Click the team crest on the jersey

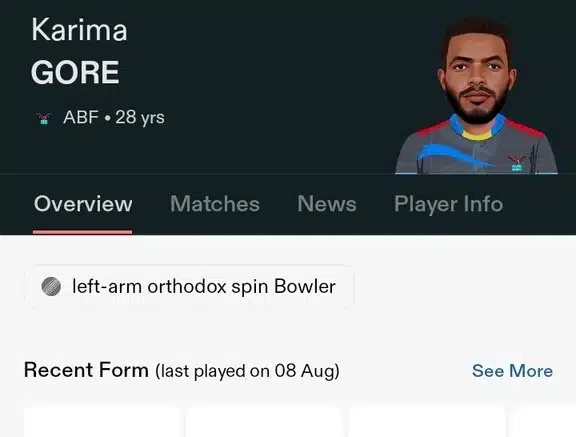click(x=516, y=163)
